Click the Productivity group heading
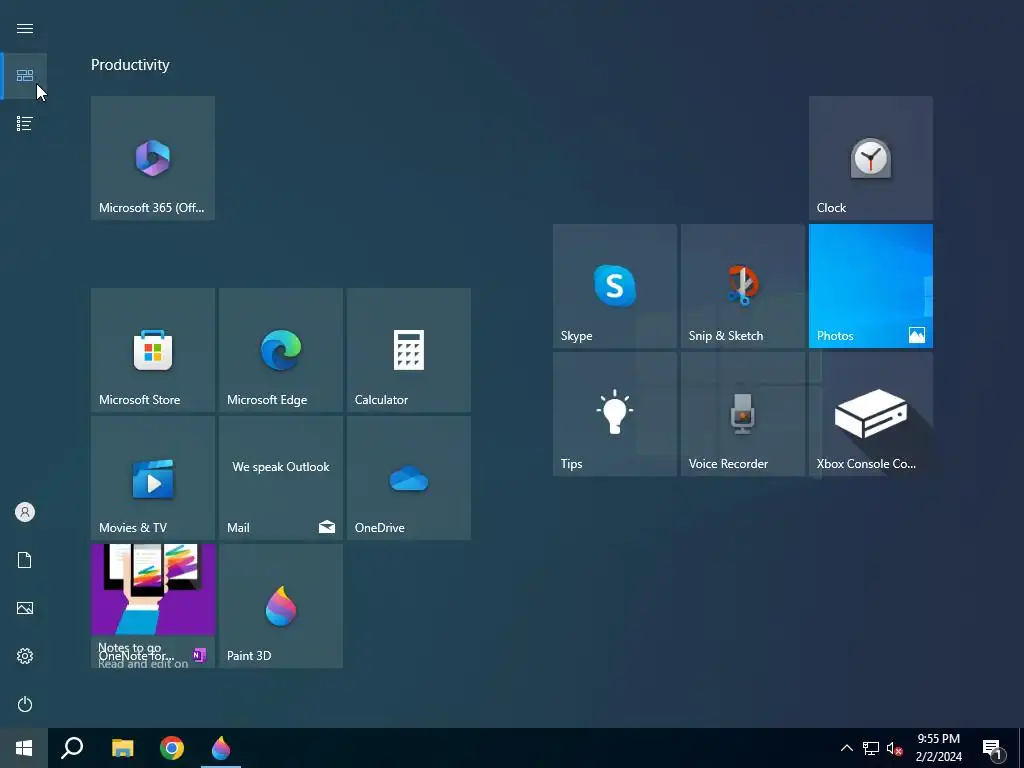 click(x=130, y=65)
